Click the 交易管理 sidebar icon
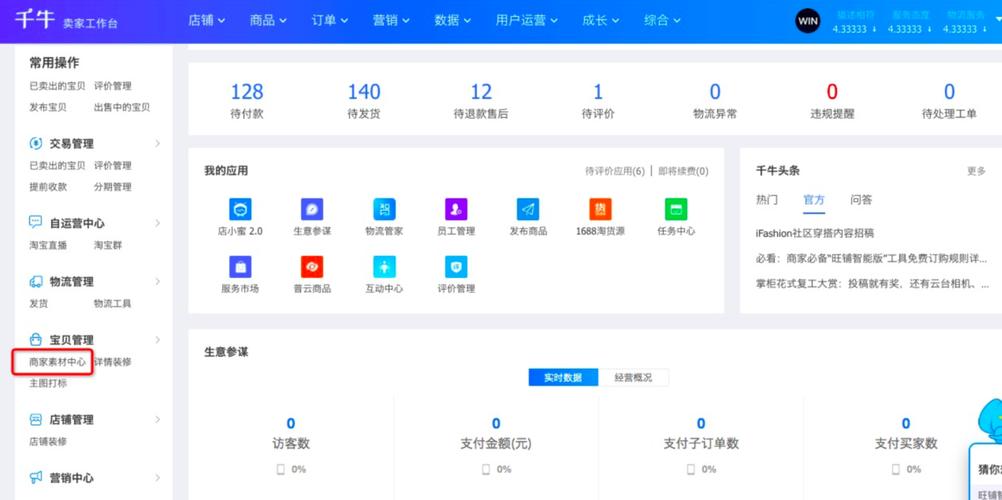The image size is (1002, 500). pos(36,144)
